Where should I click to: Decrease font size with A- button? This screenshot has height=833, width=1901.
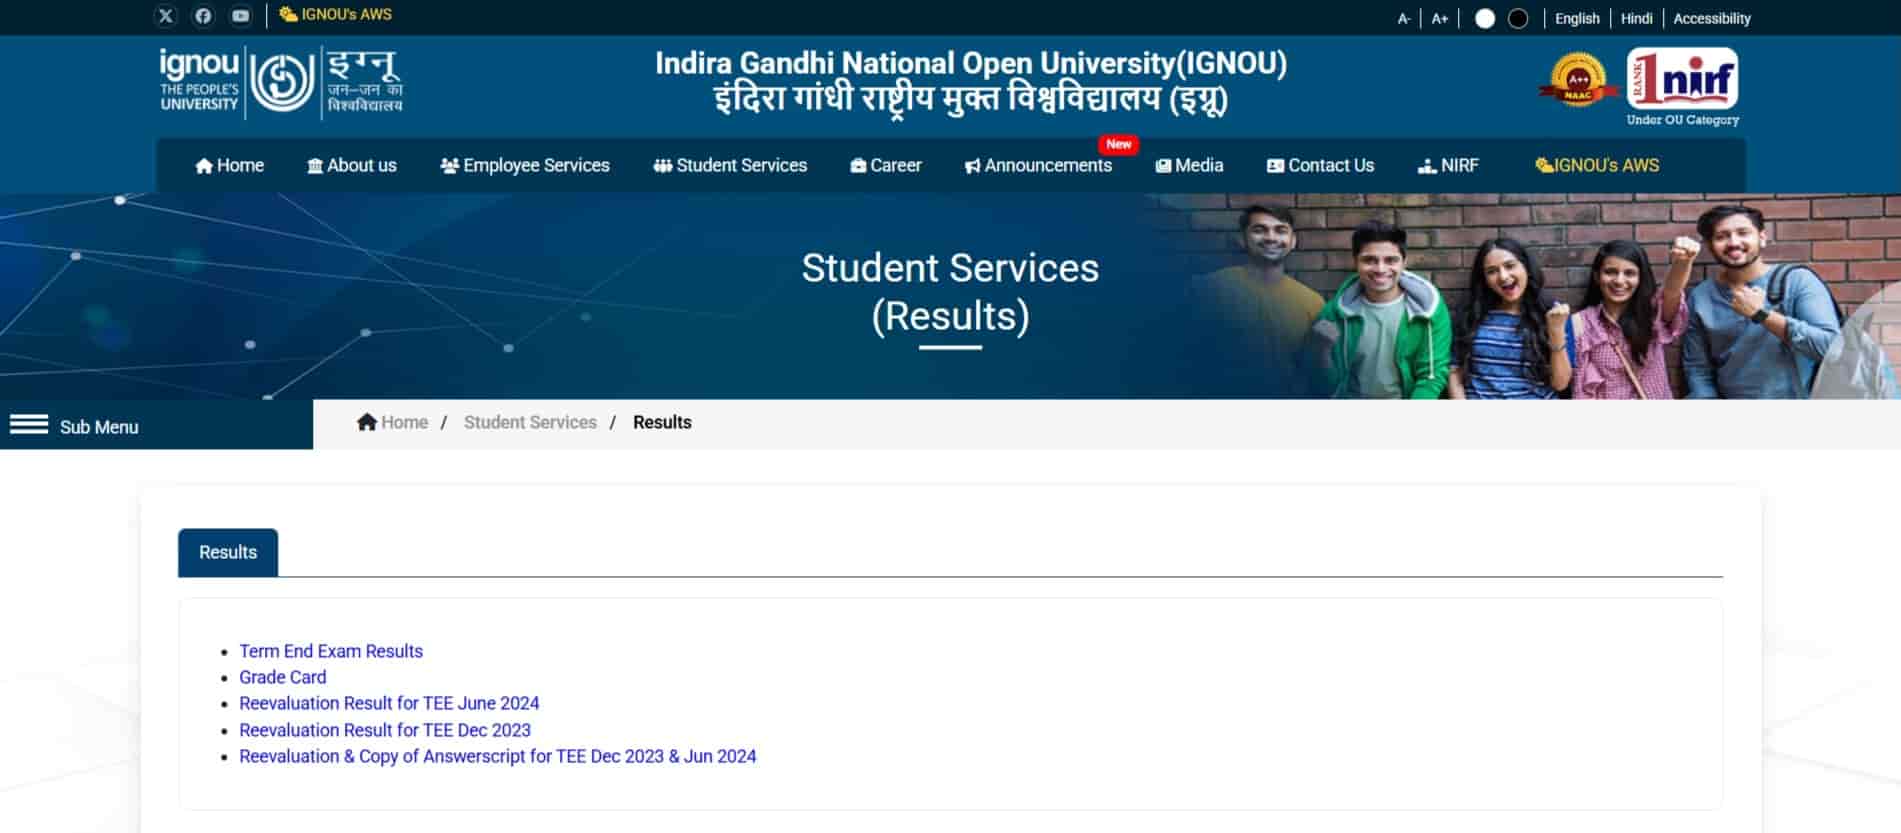[1404, 18]
